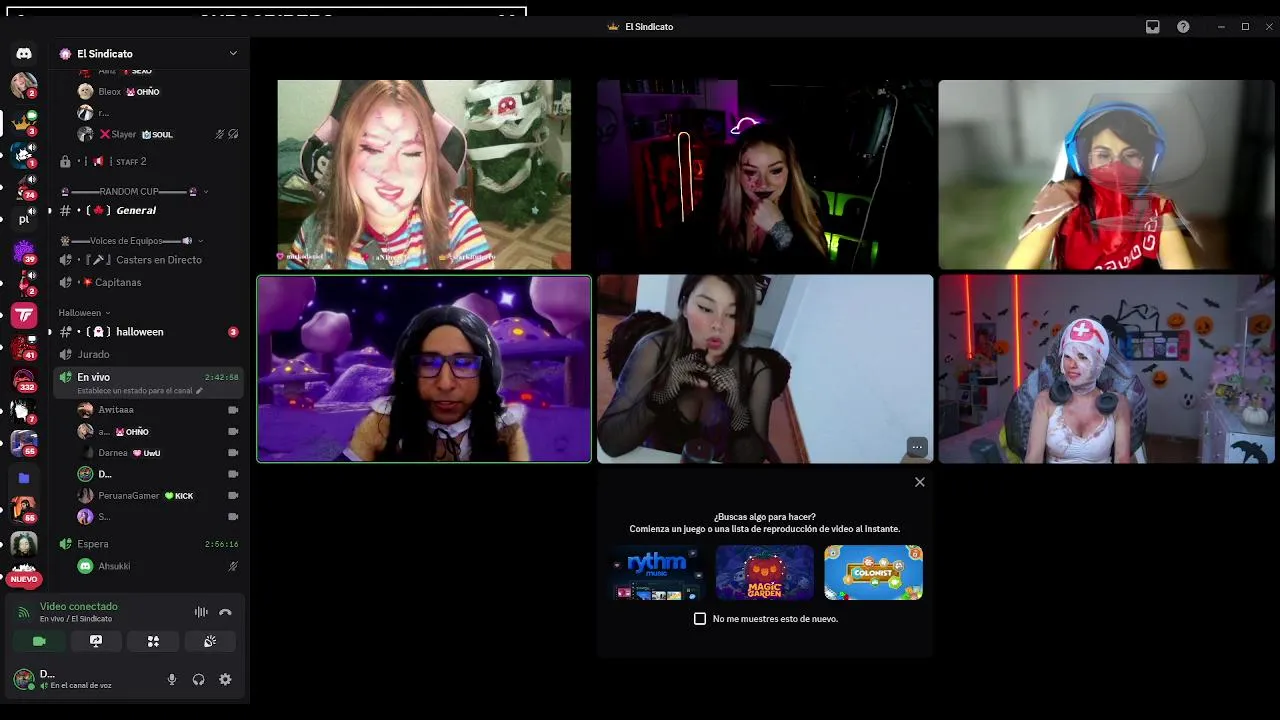
Task: Click Slayer's muted microphone icon
Action: point(219,134)
